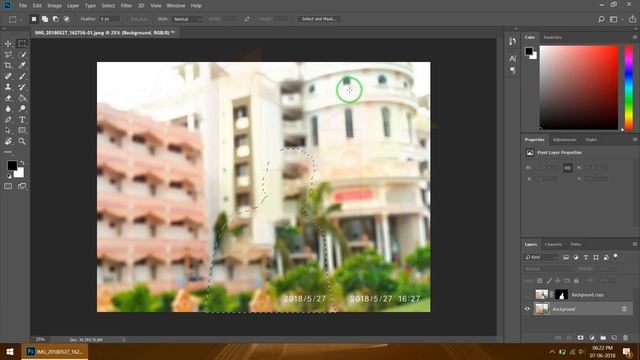Select the Zoom tool in toolbox
The image size is (640, 360).
click(x=22, y=141)
